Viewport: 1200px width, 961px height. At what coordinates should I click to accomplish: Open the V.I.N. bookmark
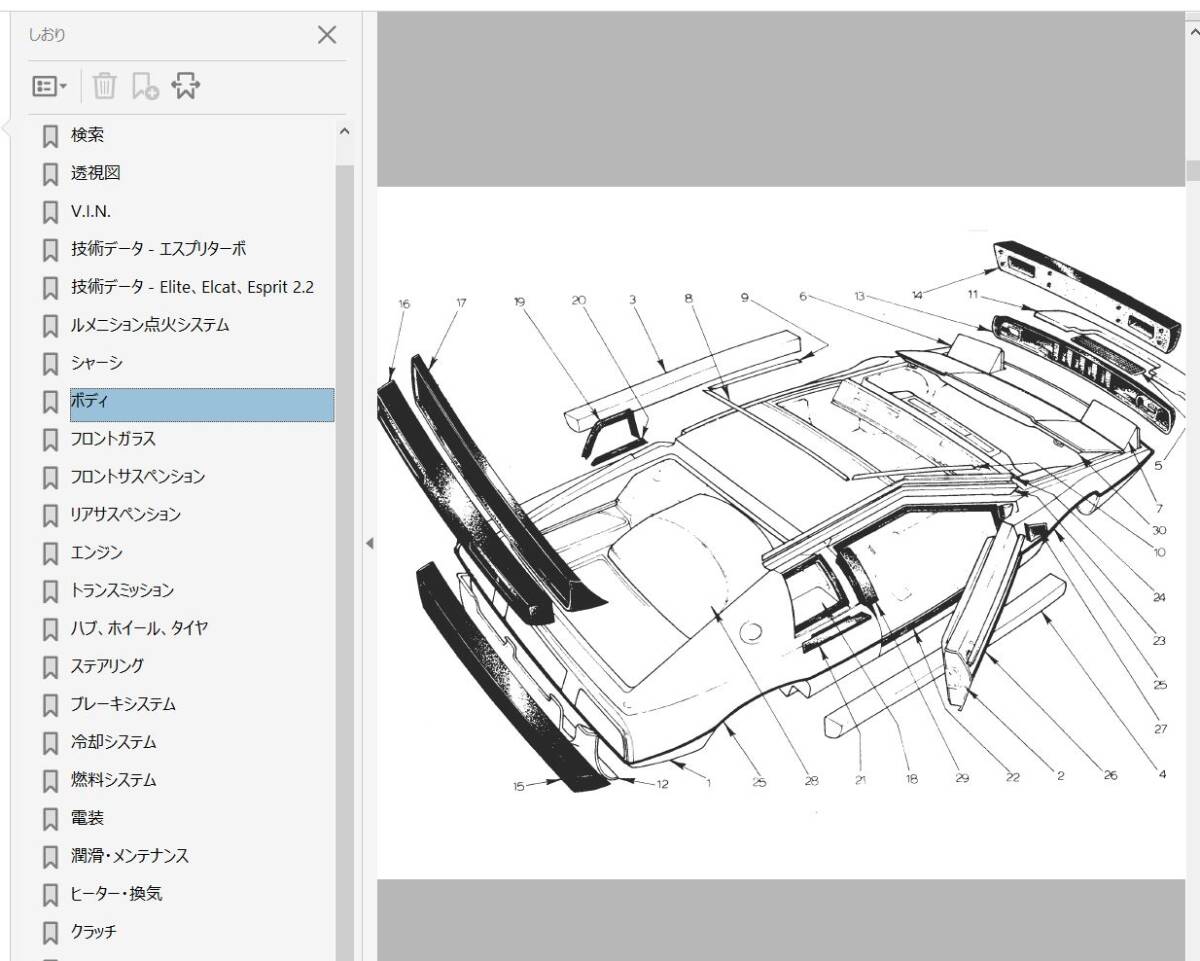pos(91,211)
